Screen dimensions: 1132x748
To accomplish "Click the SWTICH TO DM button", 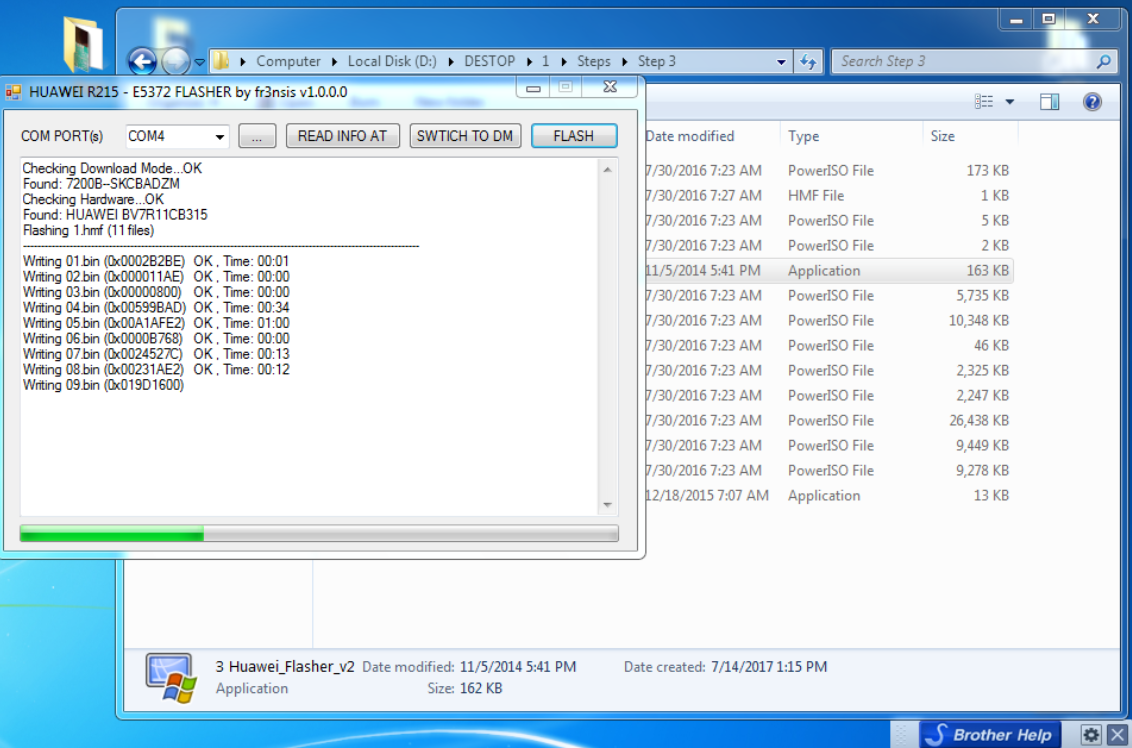I will [x=465, y=135].
